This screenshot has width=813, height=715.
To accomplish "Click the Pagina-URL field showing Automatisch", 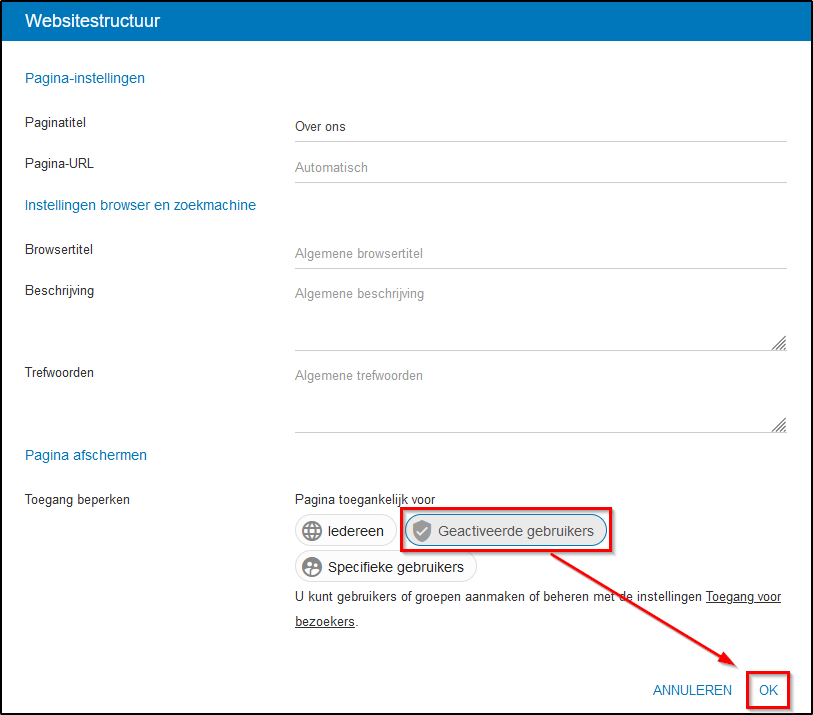I will pos(540,168).
